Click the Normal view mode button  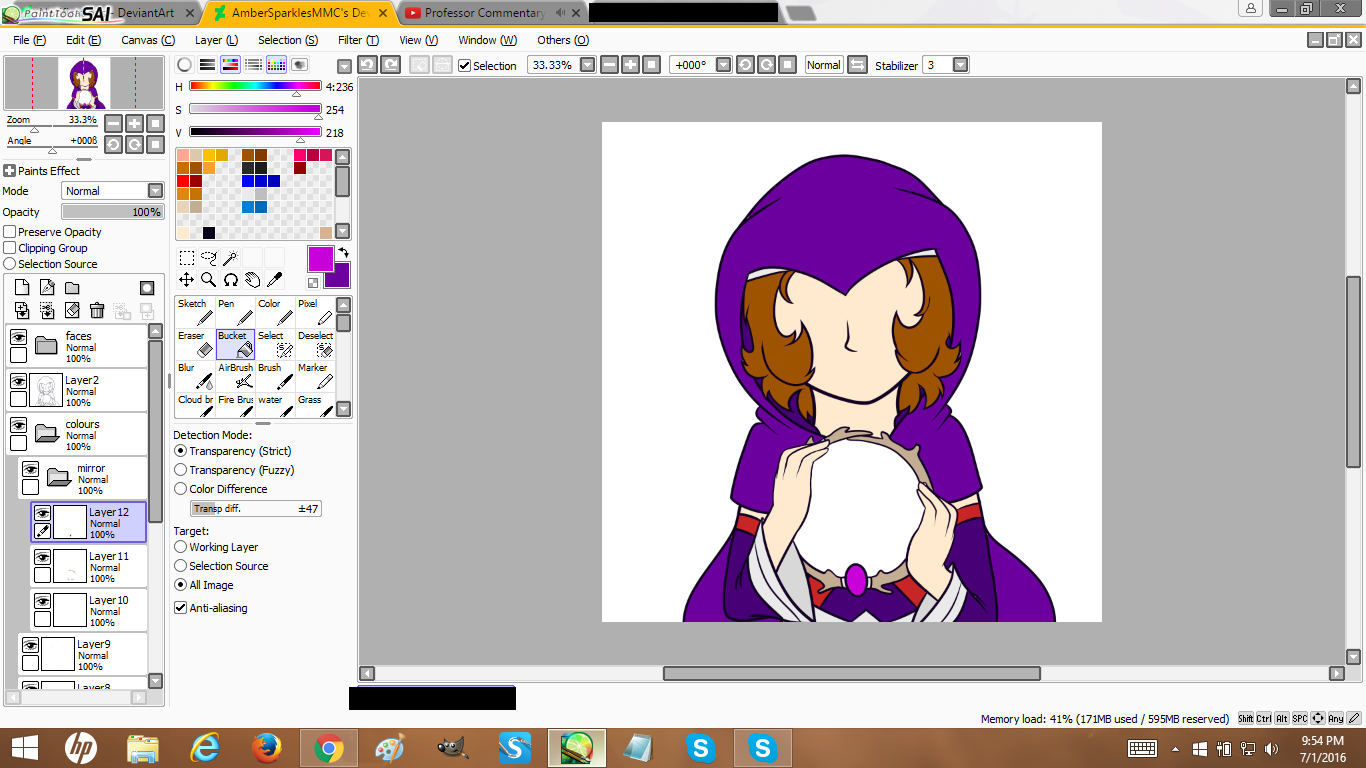tap(824, 65)
